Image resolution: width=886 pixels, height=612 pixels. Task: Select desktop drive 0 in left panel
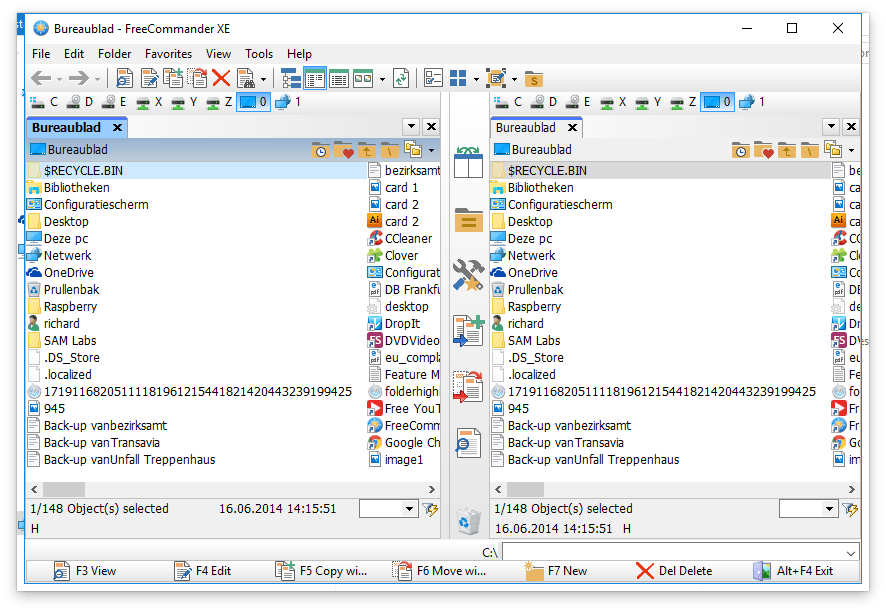coord(253,102)
